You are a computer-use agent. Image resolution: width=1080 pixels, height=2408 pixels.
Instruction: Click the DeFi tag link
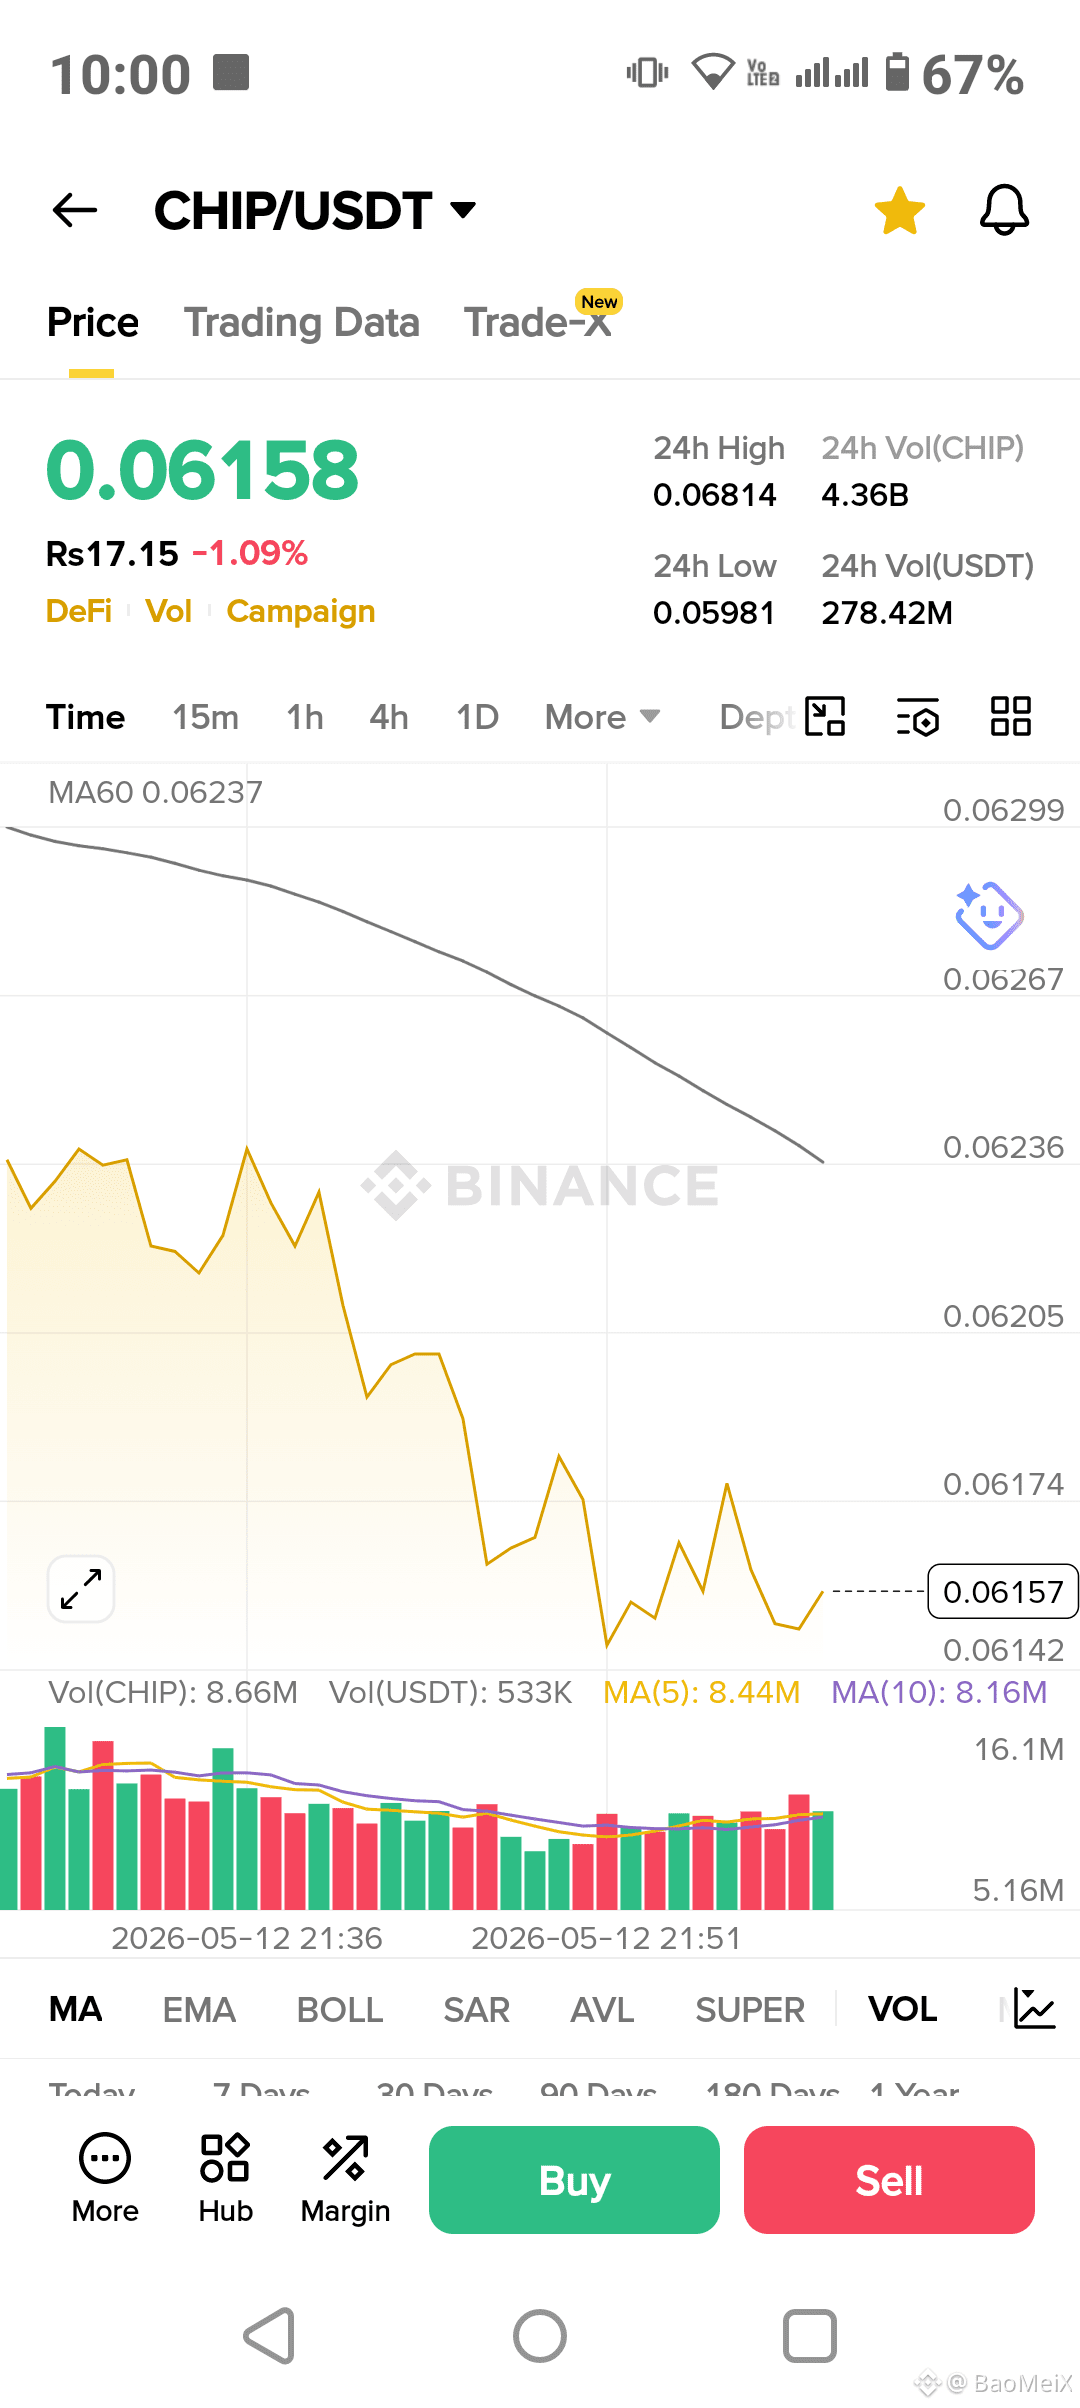79,611
